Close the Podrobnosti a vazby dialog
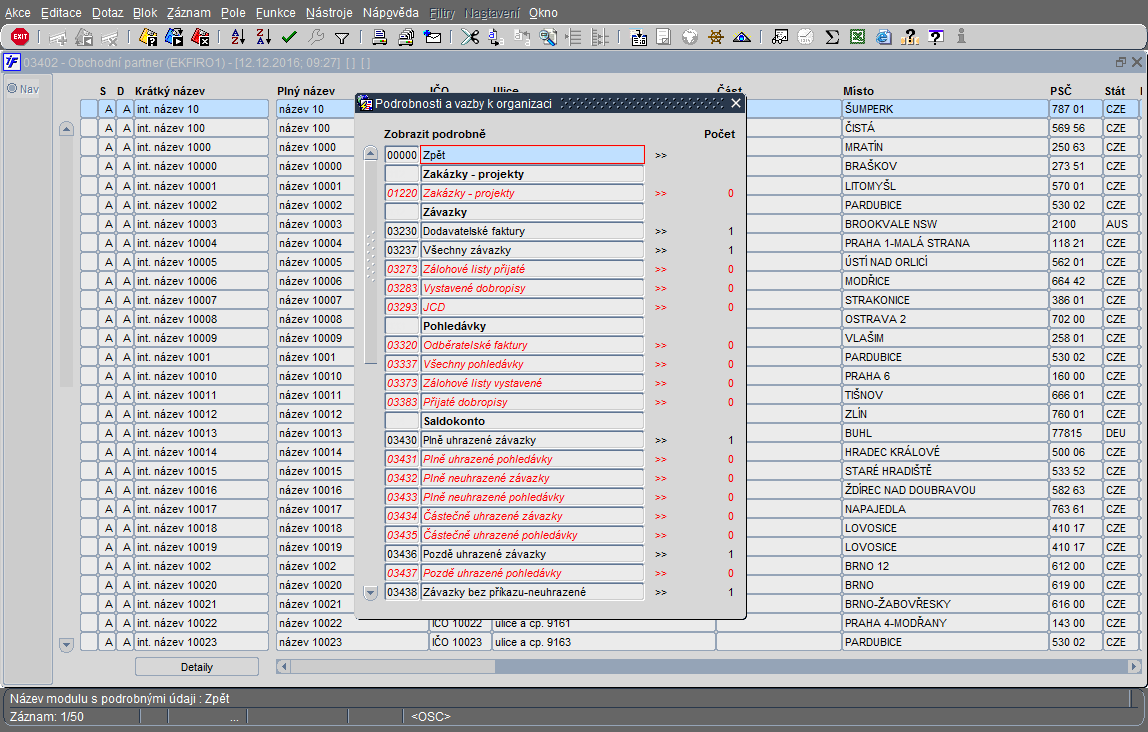 736,103
